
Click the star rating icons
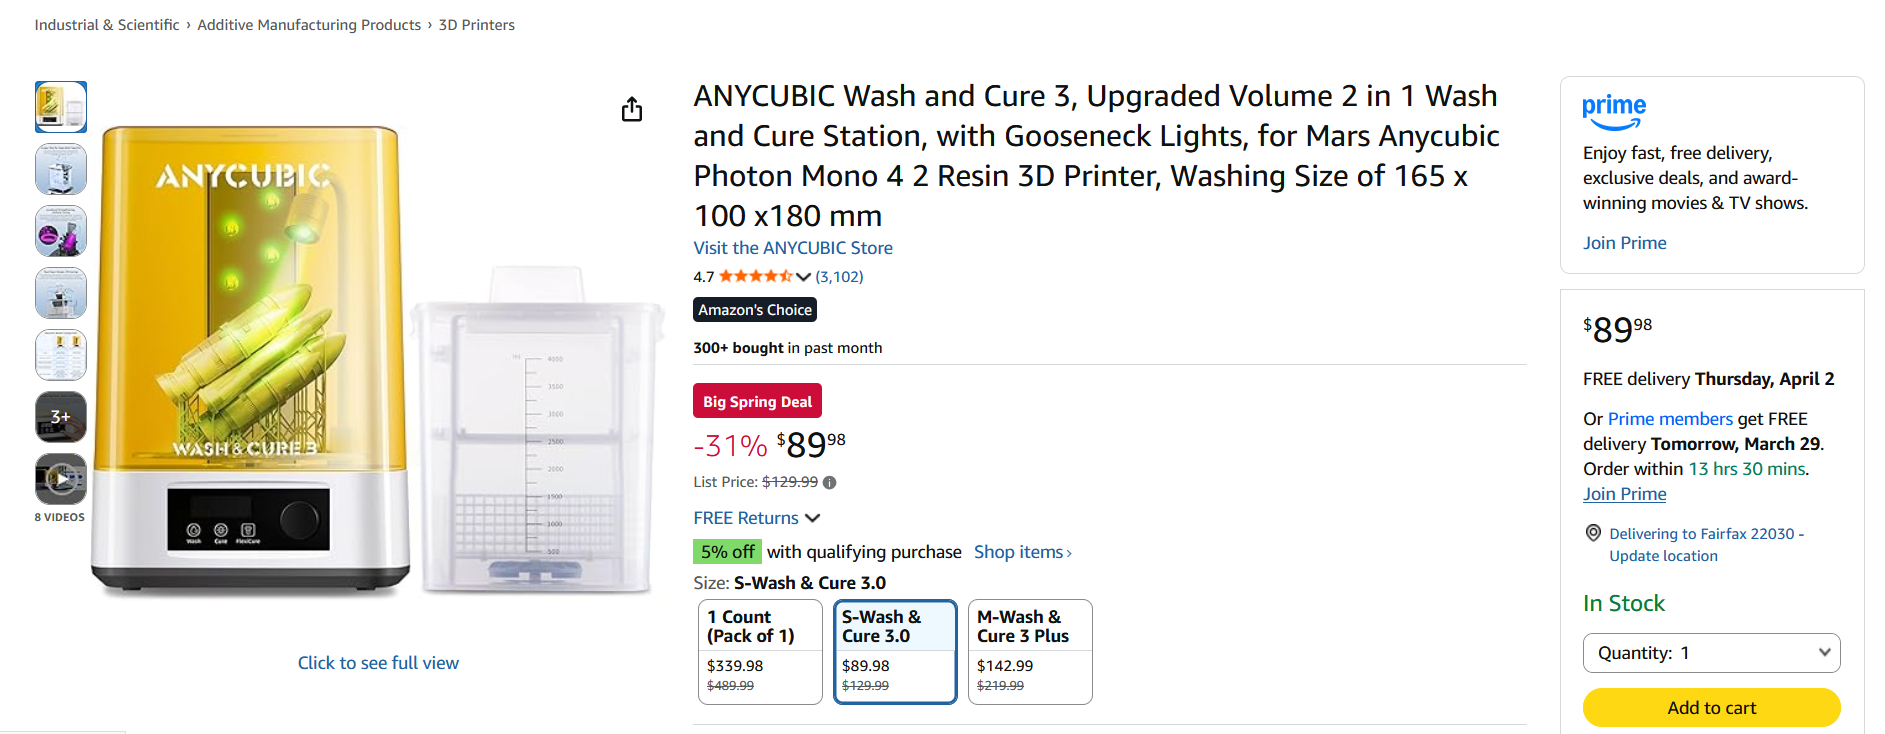tap(755, 277)
